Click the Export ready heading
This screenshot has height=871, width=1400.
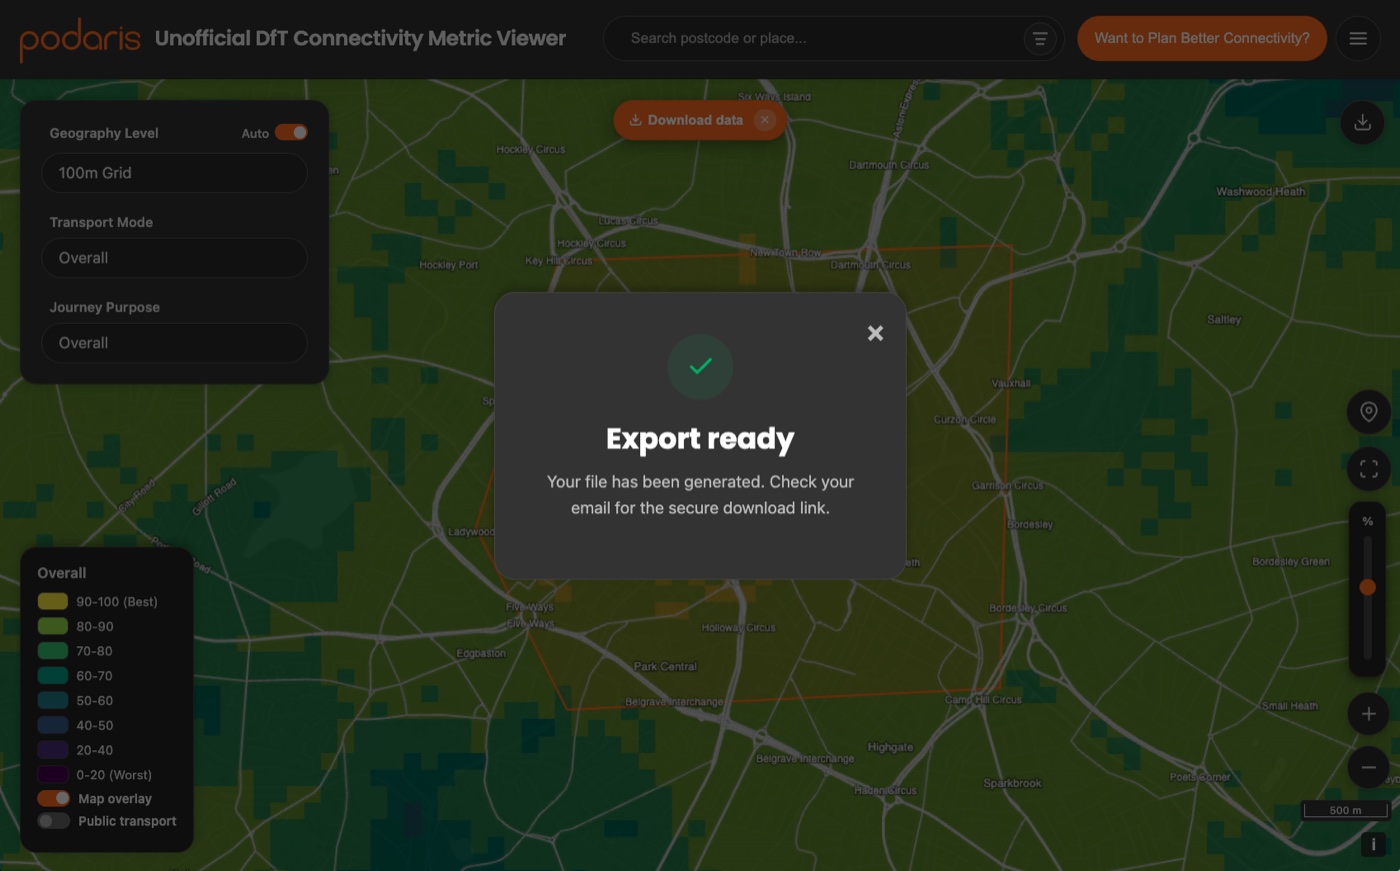coord(700,439)
